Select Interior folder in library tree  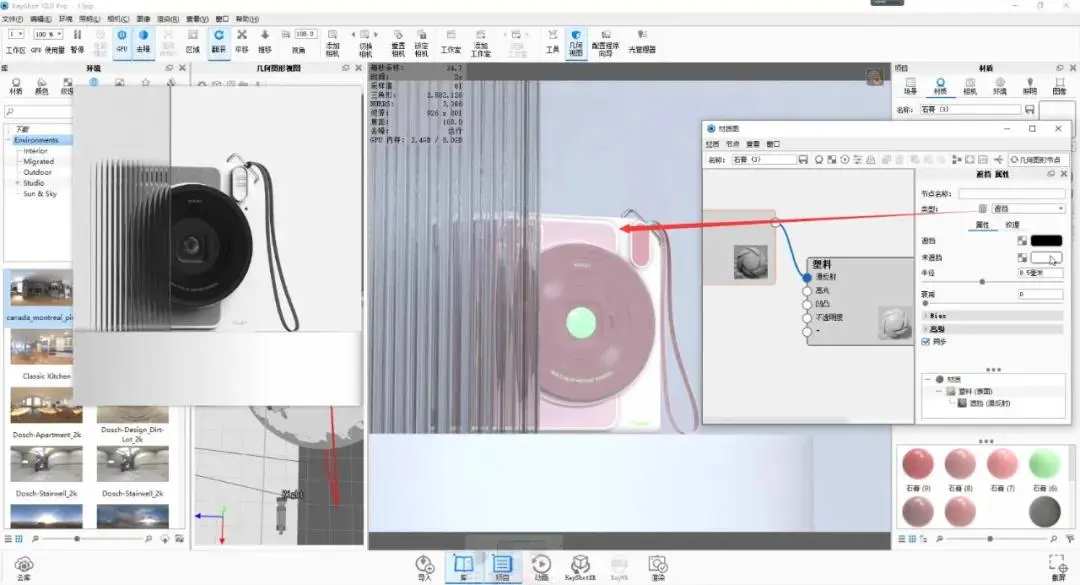tap(35, 151)
